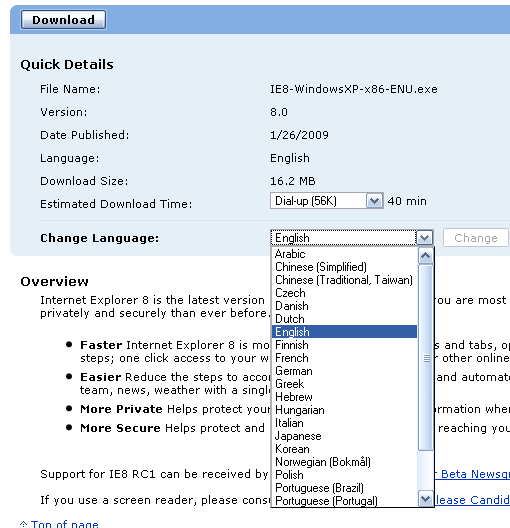Pick Italian in the dropdown list
Screen dimensions: 510x528
[x=344, y=423]
